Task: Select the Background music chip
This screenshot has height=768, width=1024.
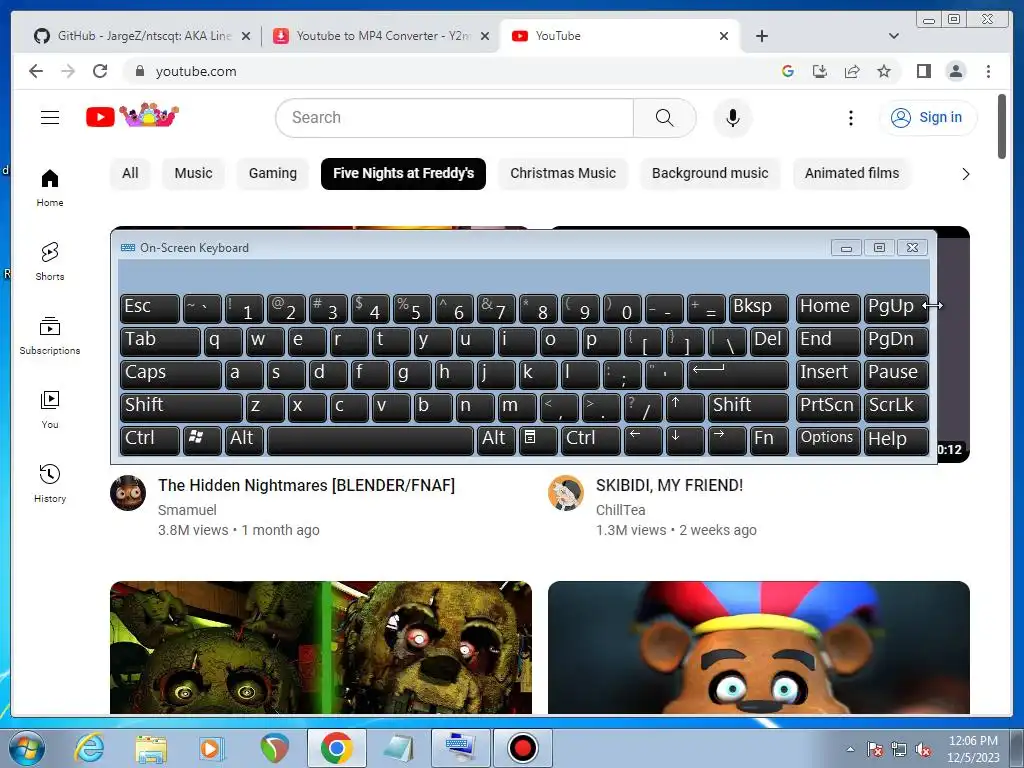Action: (710, 174)
